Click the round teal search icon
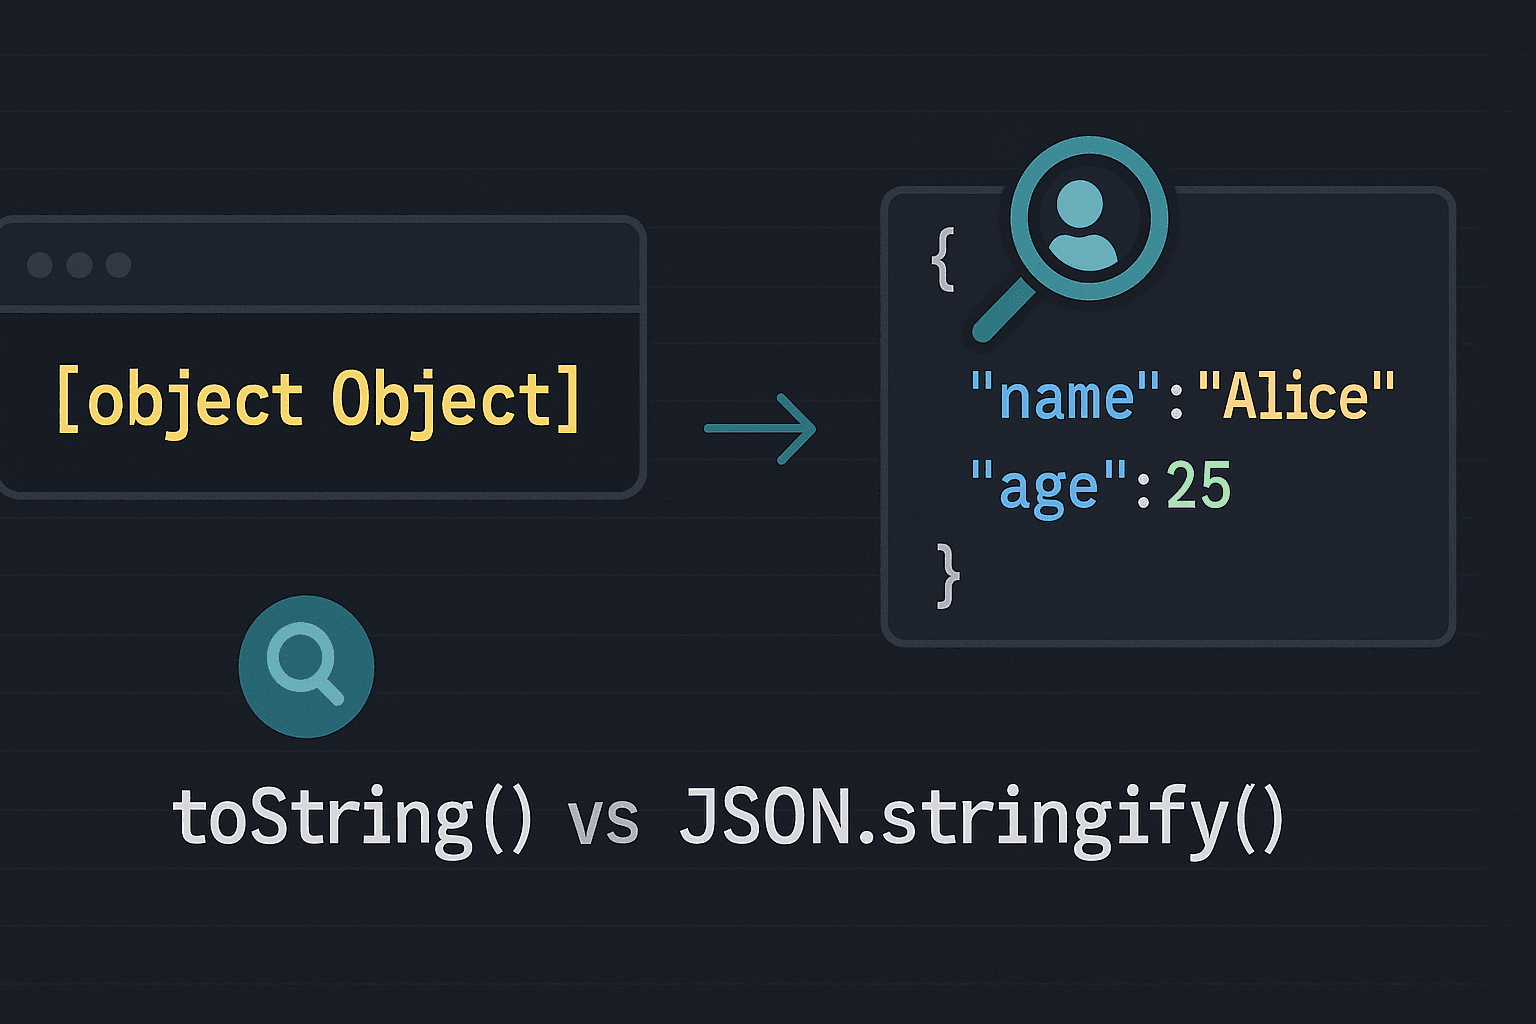The width and height of the screenshot is (1536, 1024). pyautogui.click(x=306, y=667)
